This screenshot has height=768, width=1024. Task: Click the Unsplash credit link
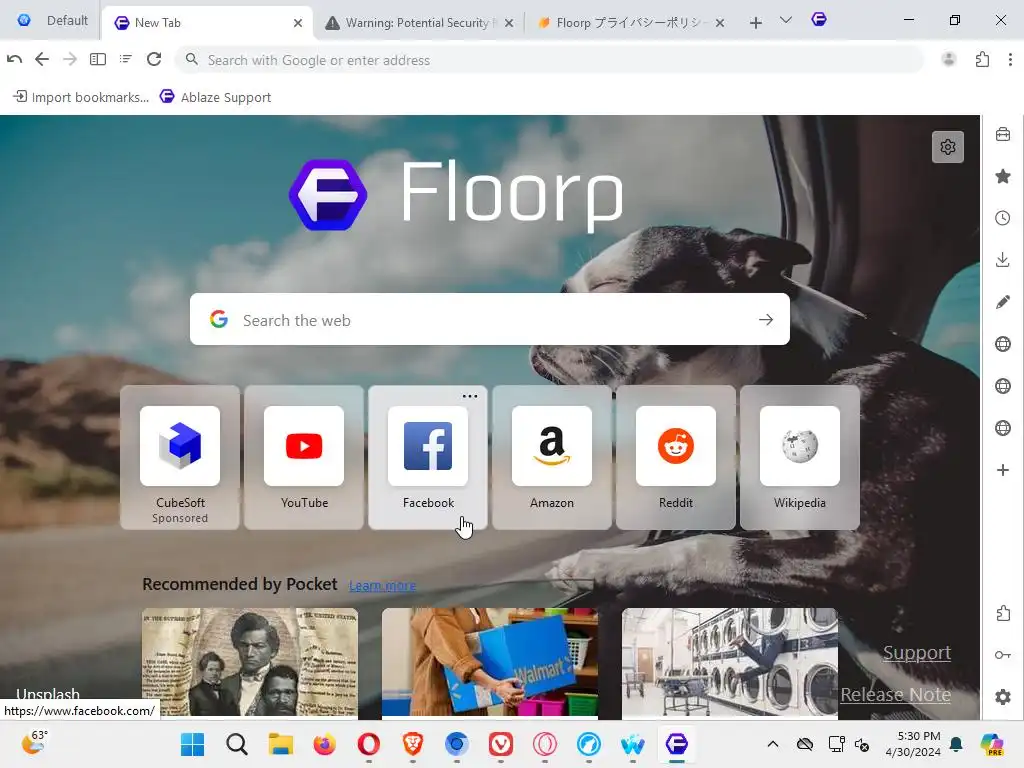click(x=48, y=694)
